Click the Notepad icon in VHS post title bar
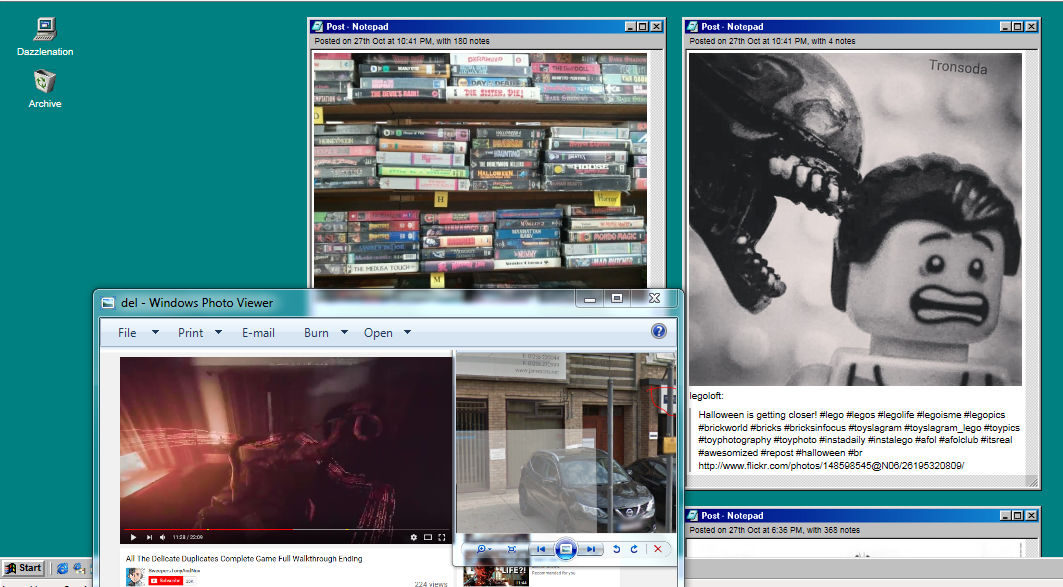1063x587 pixels. [317, 26]
